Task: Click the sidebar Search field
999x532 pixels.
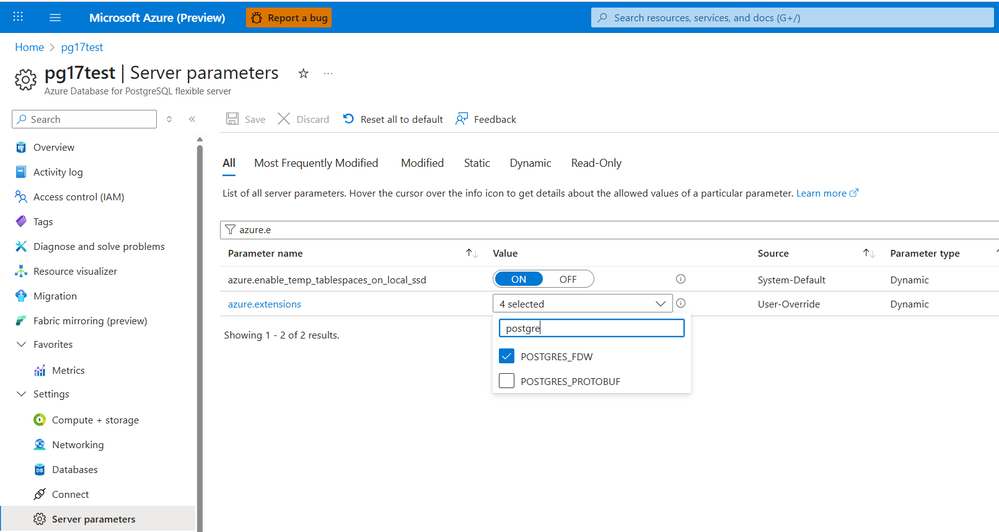Action: (x=84, y=119)
